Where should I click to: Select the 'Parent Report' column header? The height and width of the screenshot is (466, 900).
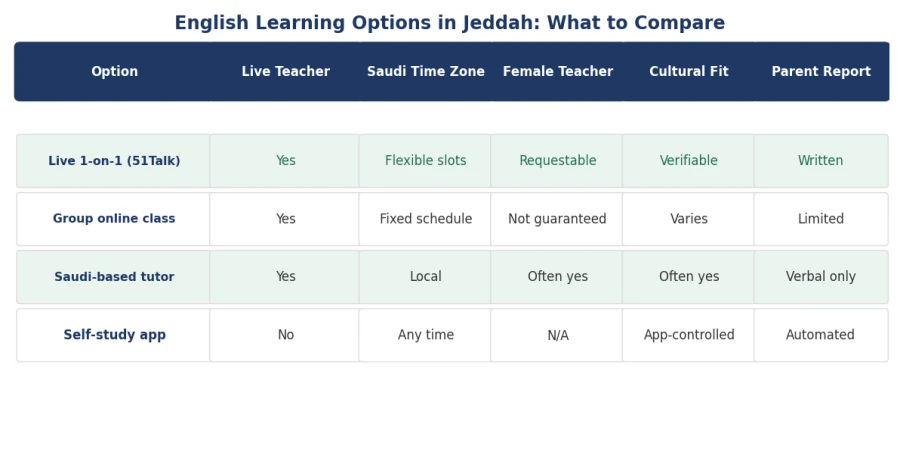tap(821, 71)
